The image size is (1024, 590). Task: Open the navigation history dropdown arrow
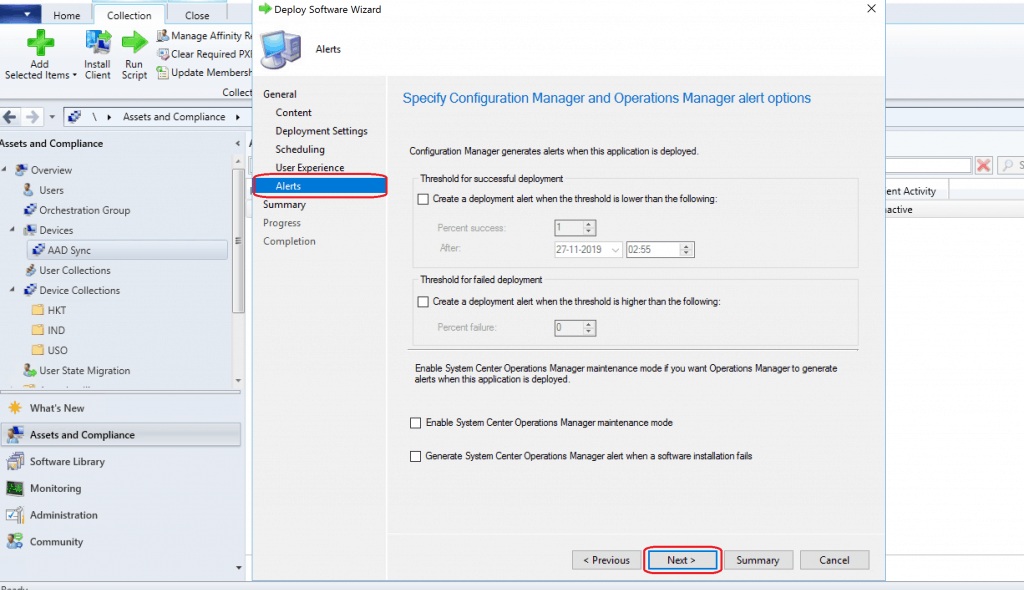coord(52,117)
